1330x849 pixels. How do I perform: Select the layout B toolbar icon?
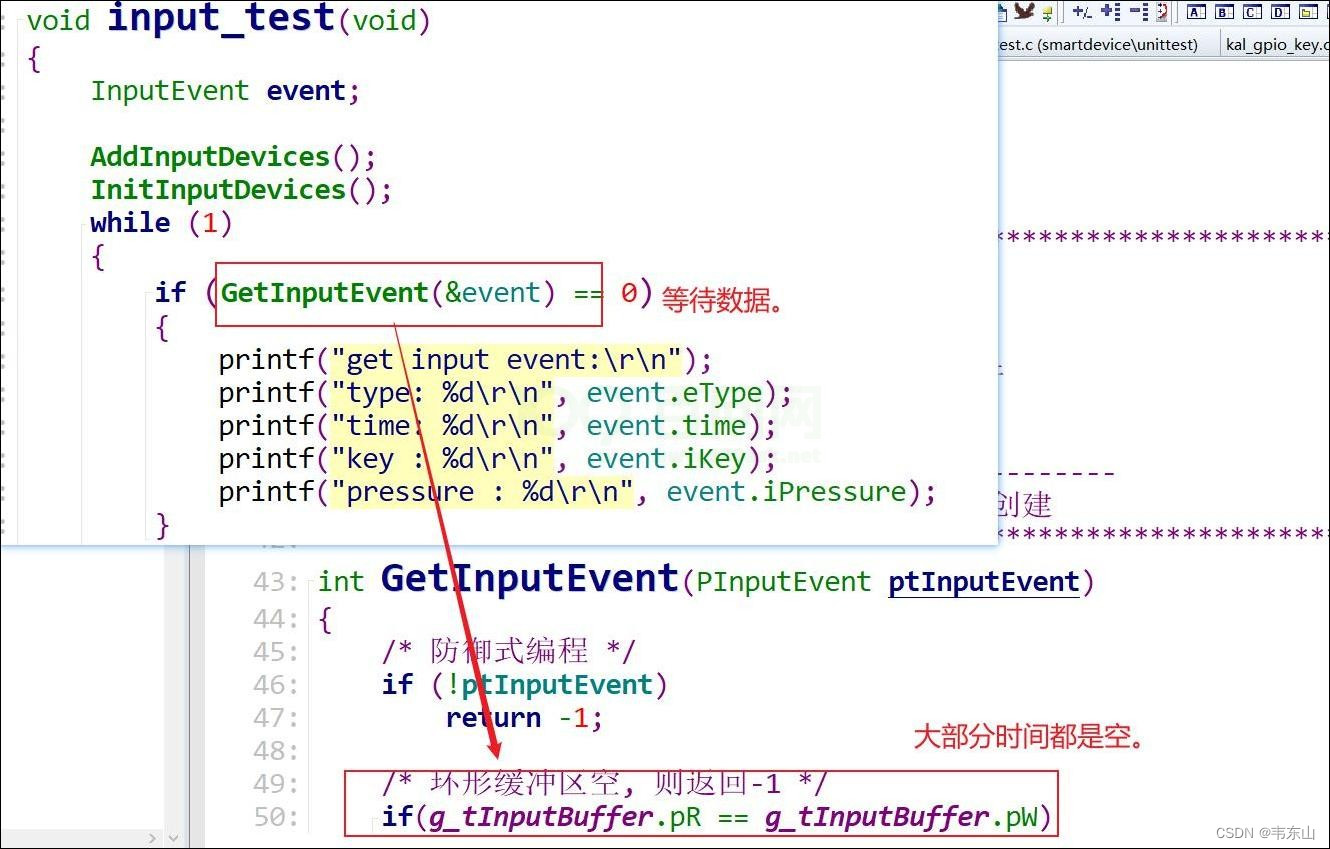point(1224,12)
